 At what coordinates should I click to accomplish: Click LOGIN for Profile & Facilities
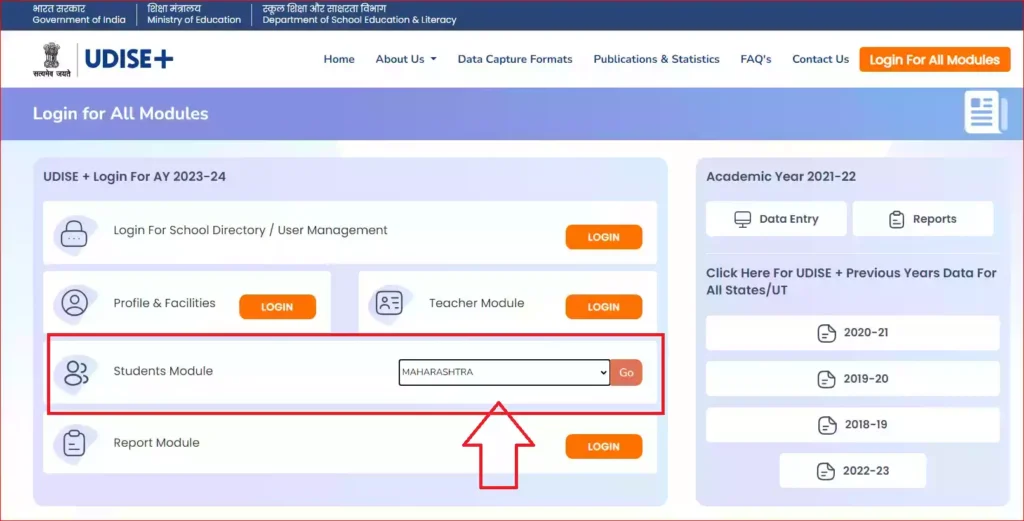[278, 307]
